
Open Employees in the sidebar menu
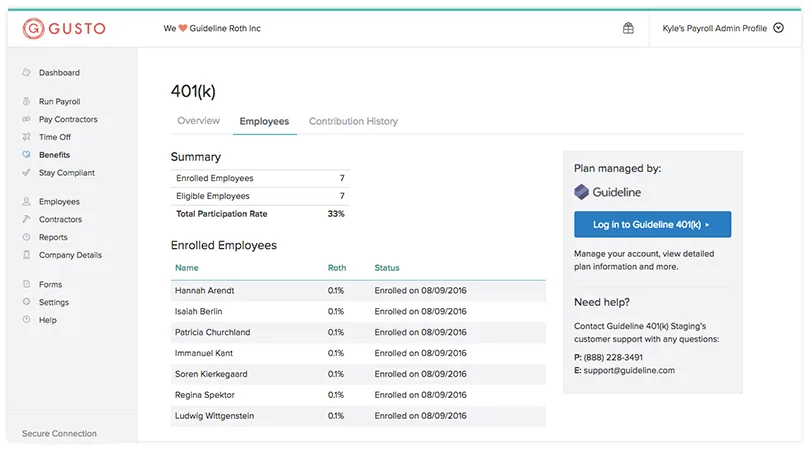tap(59, 202)
